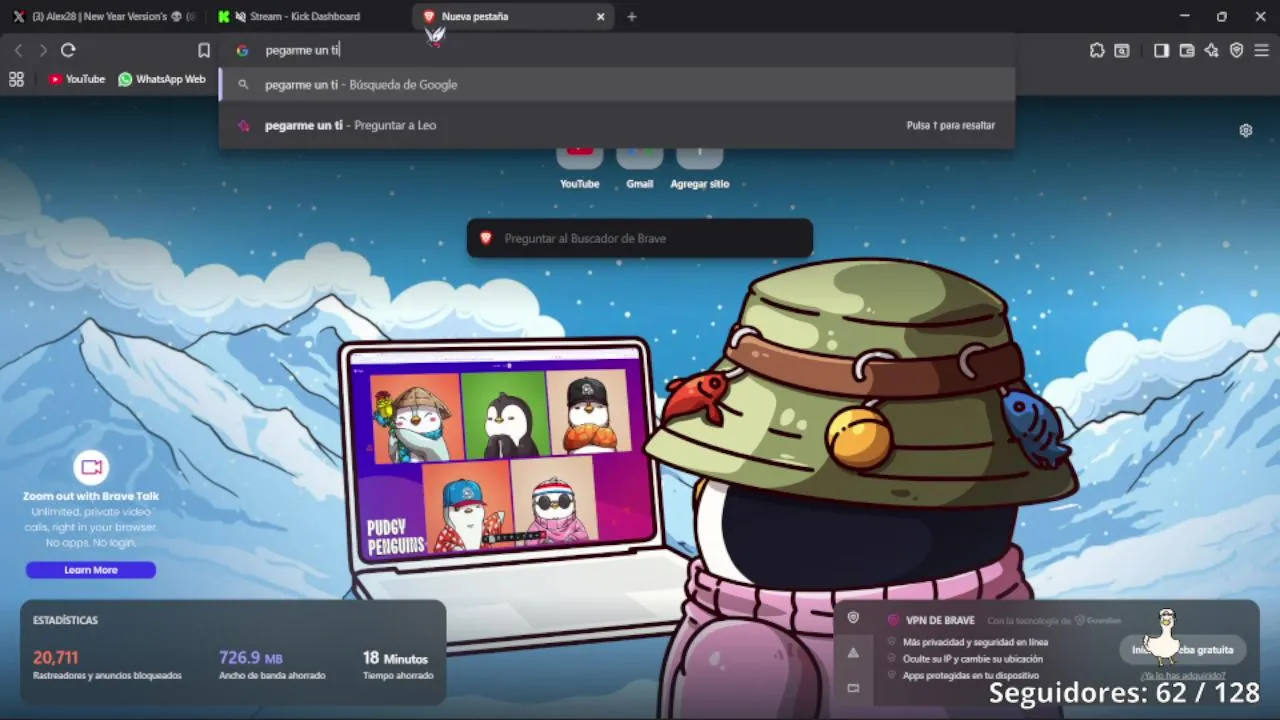Image resolution: width=1280 pixels, height=720 pixels.
Task: Click the Learn More button
Action: click(91, 570)
